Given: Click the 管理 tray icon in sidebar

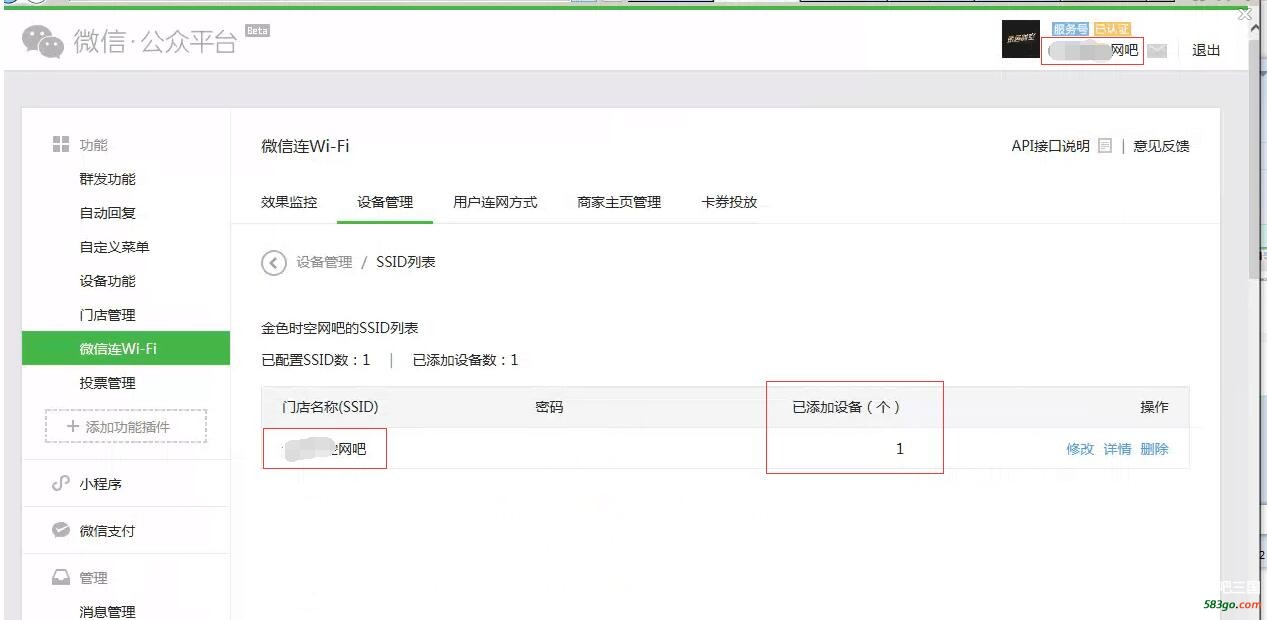Looking at the screenshot, I should (61, 578).
